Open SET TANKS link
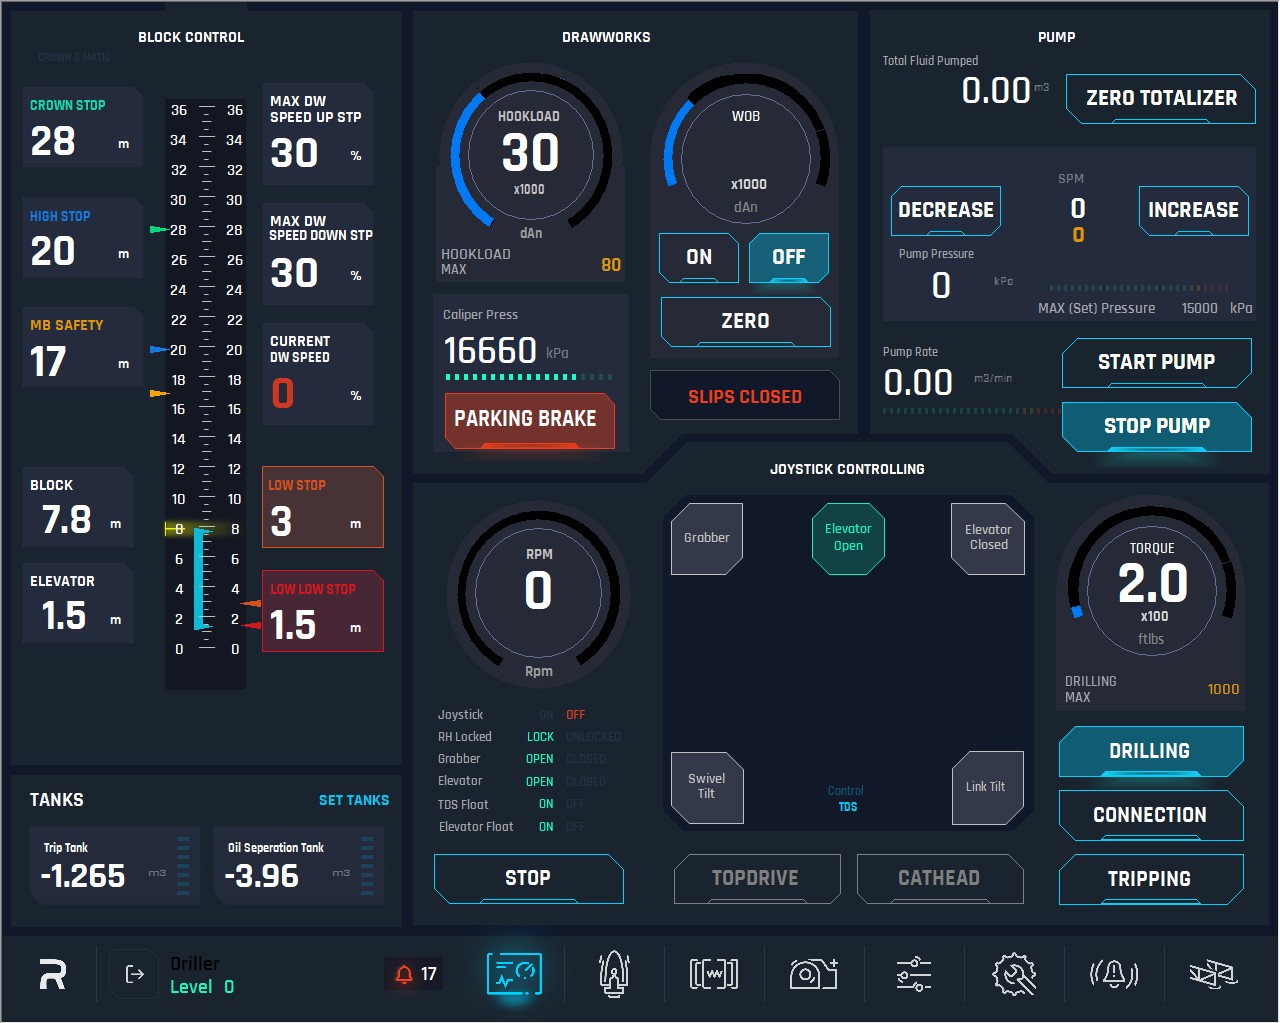This screenshot has width=1280, height=1023. pos(354,800)
